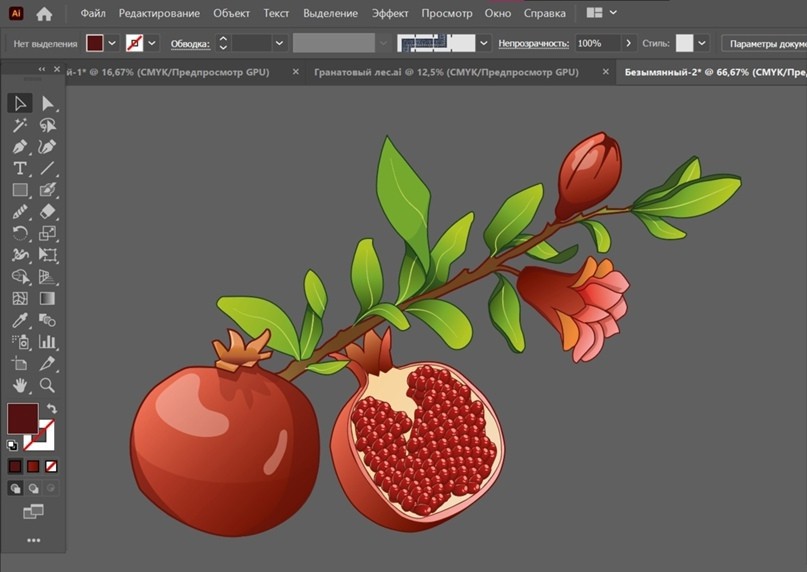Open the Справка menu
807x572 pixels.
545,13
